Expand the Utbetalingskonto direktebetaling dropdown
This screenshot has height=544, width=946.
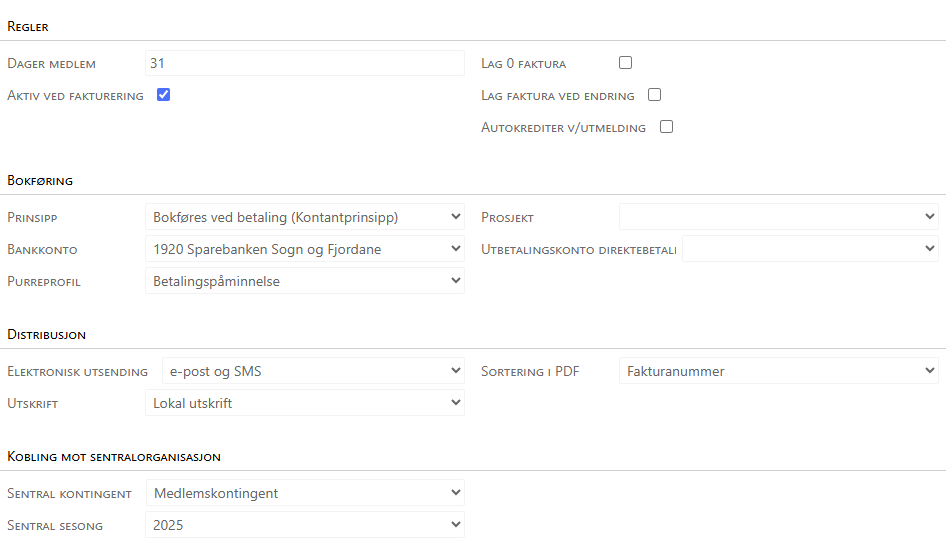pos(810,249)
